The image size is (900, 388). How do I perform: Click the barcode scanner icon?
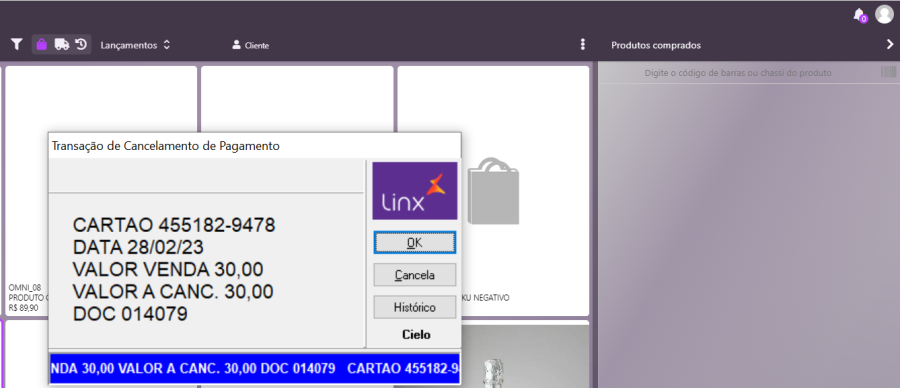tap(889, 72)
